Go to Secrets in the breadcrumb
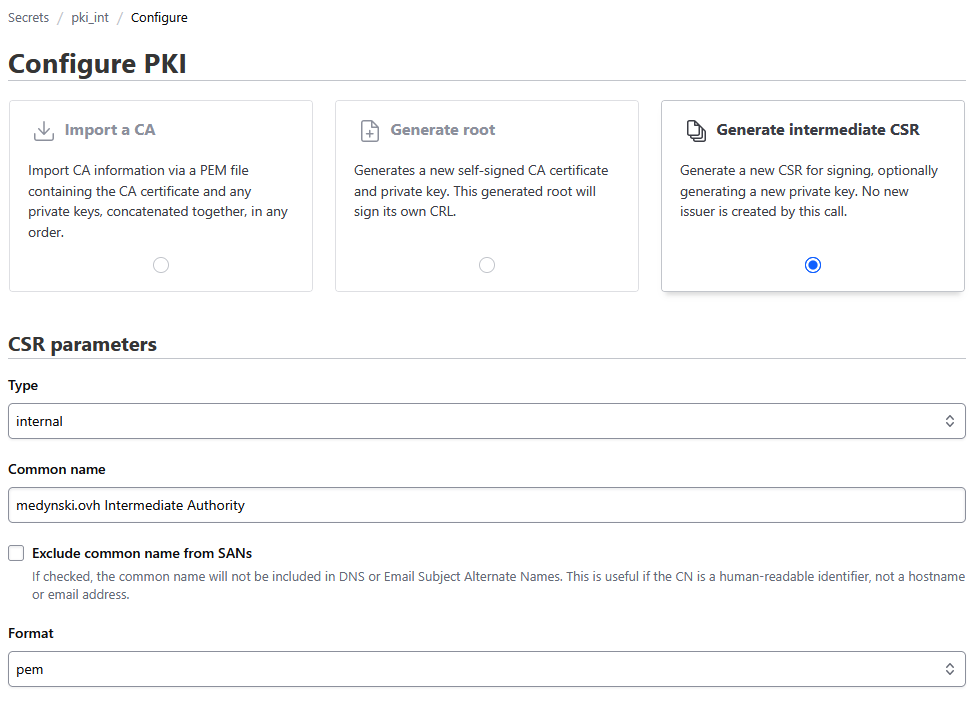The width and height of the screenshot is (977, 701). pos(28,18)
